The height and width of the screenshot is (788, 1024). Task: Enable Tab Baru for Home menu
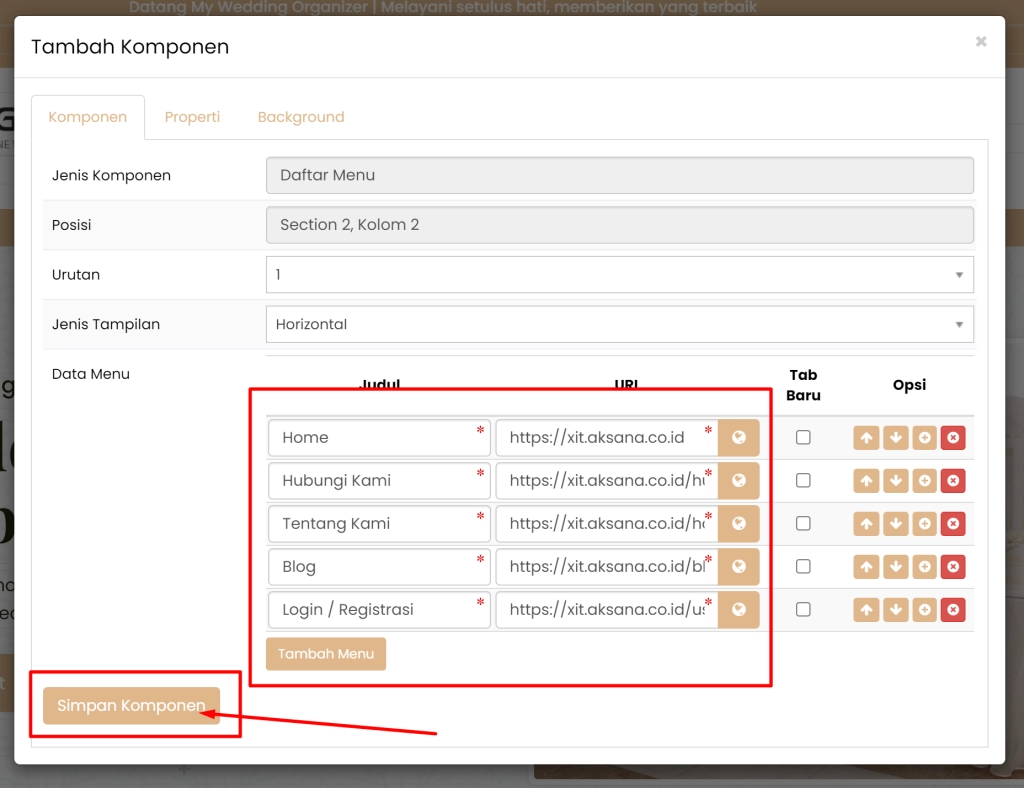pos(803,438)
